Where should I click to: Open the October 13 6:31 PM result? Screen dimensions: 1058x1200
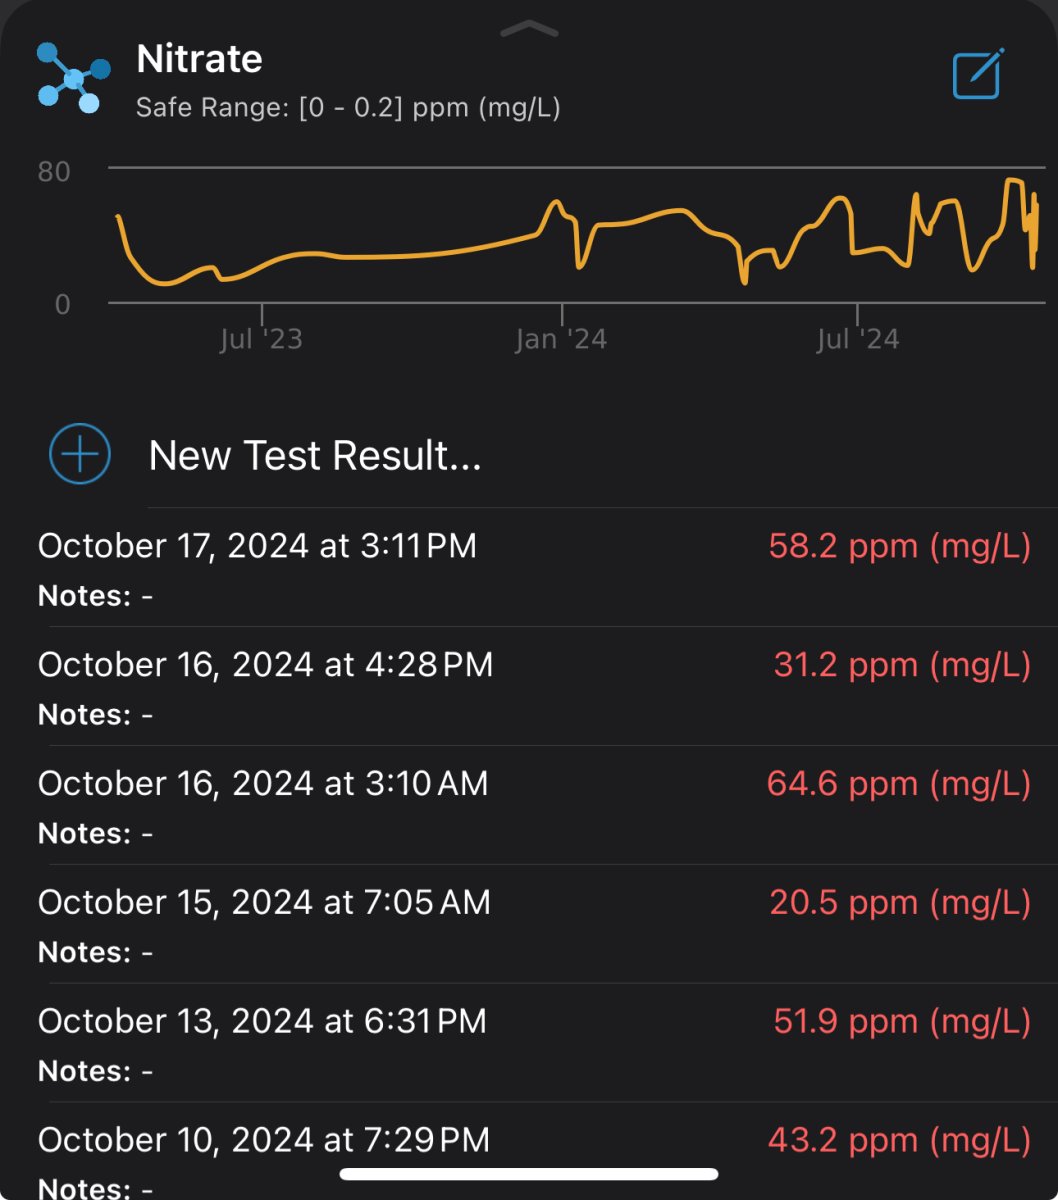[x=529, y=1043]
